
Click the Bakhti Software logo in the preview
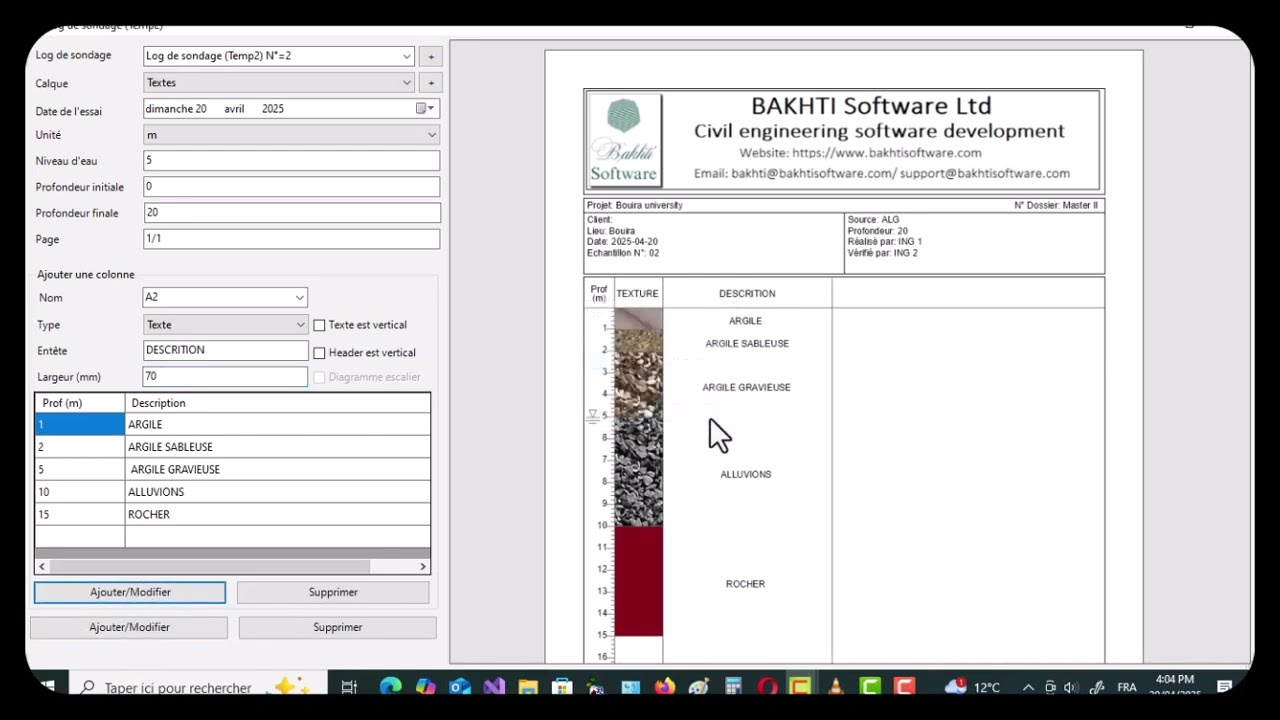pyautogui.click(x=624, y=140)
